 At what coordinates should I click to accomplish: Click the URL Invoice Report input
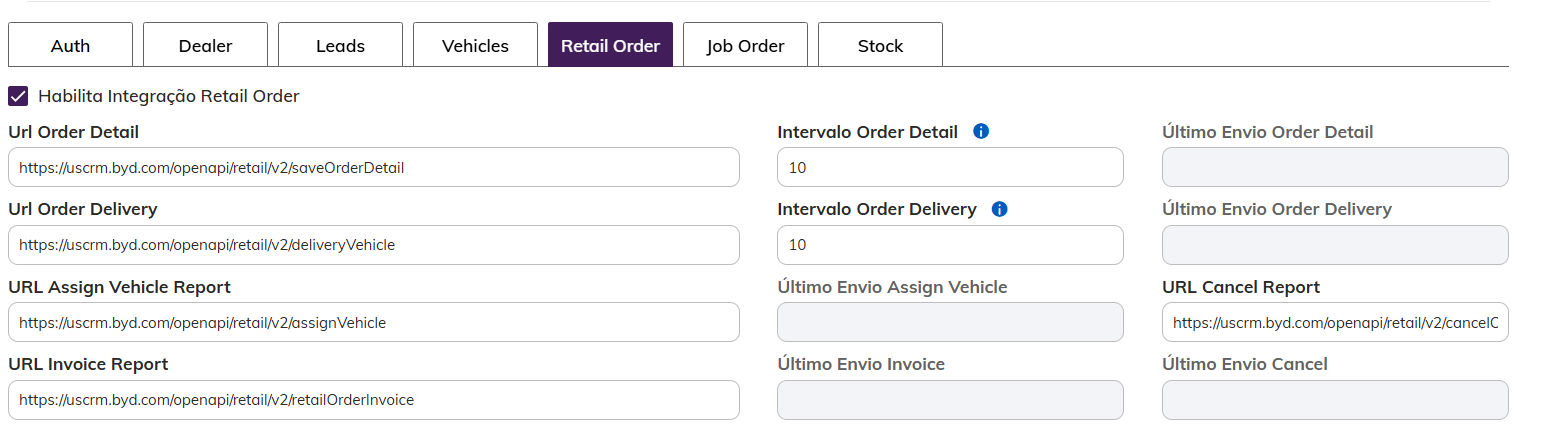(x=373, y=400)
